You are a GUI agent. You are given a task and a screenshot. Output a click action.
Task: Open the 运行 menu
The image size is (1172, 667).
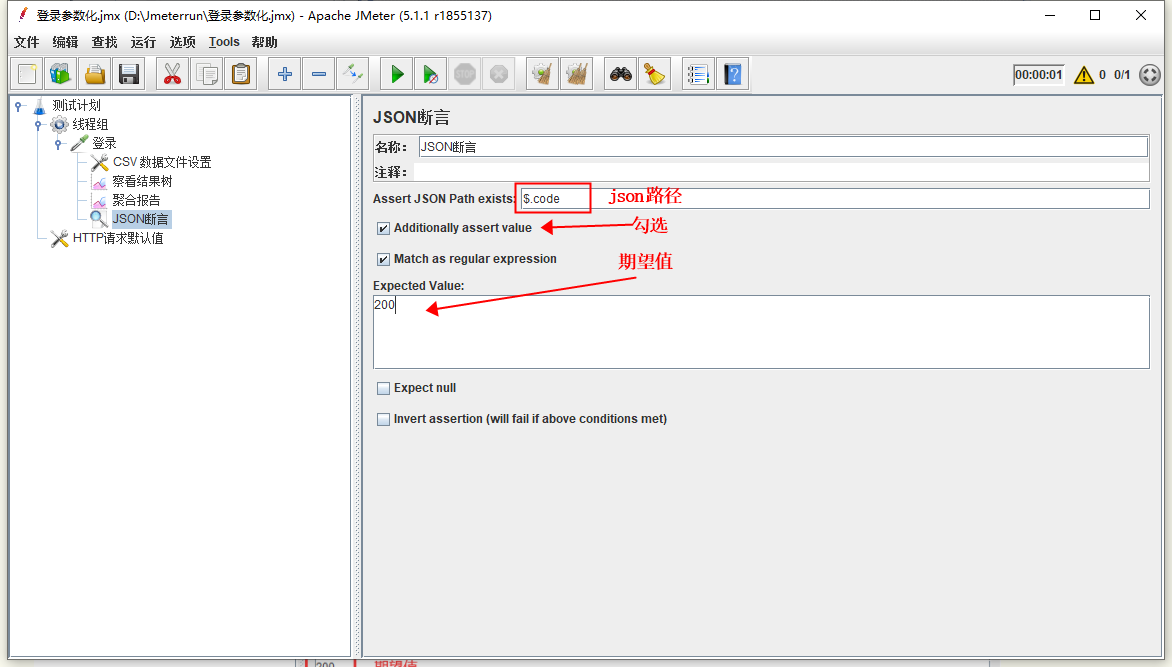[143, 42]
